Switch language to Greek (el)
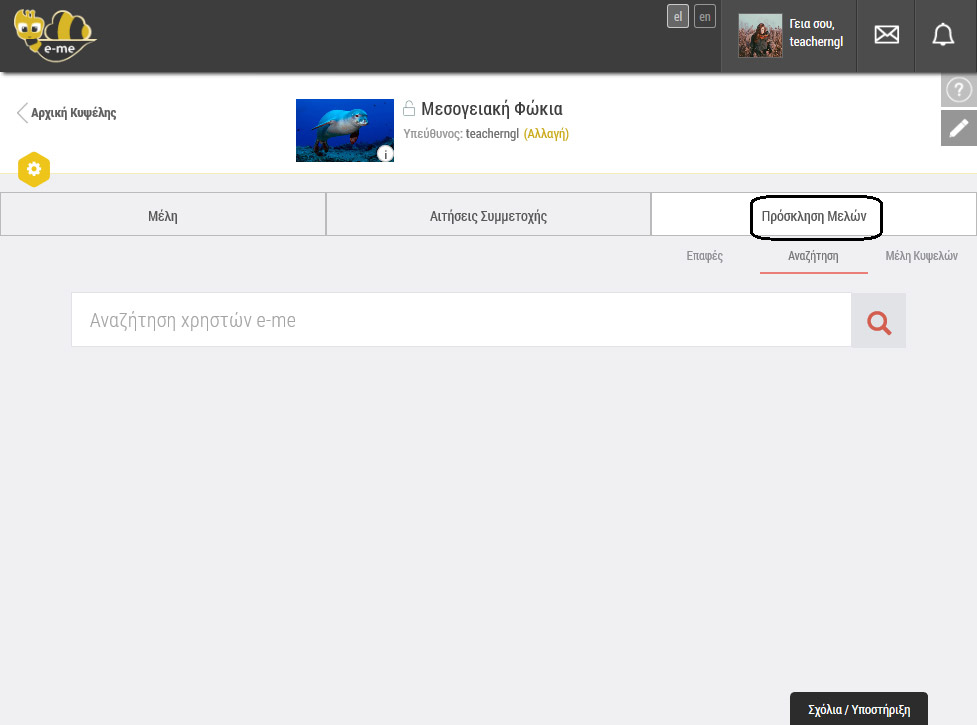 tap(677, 17)
